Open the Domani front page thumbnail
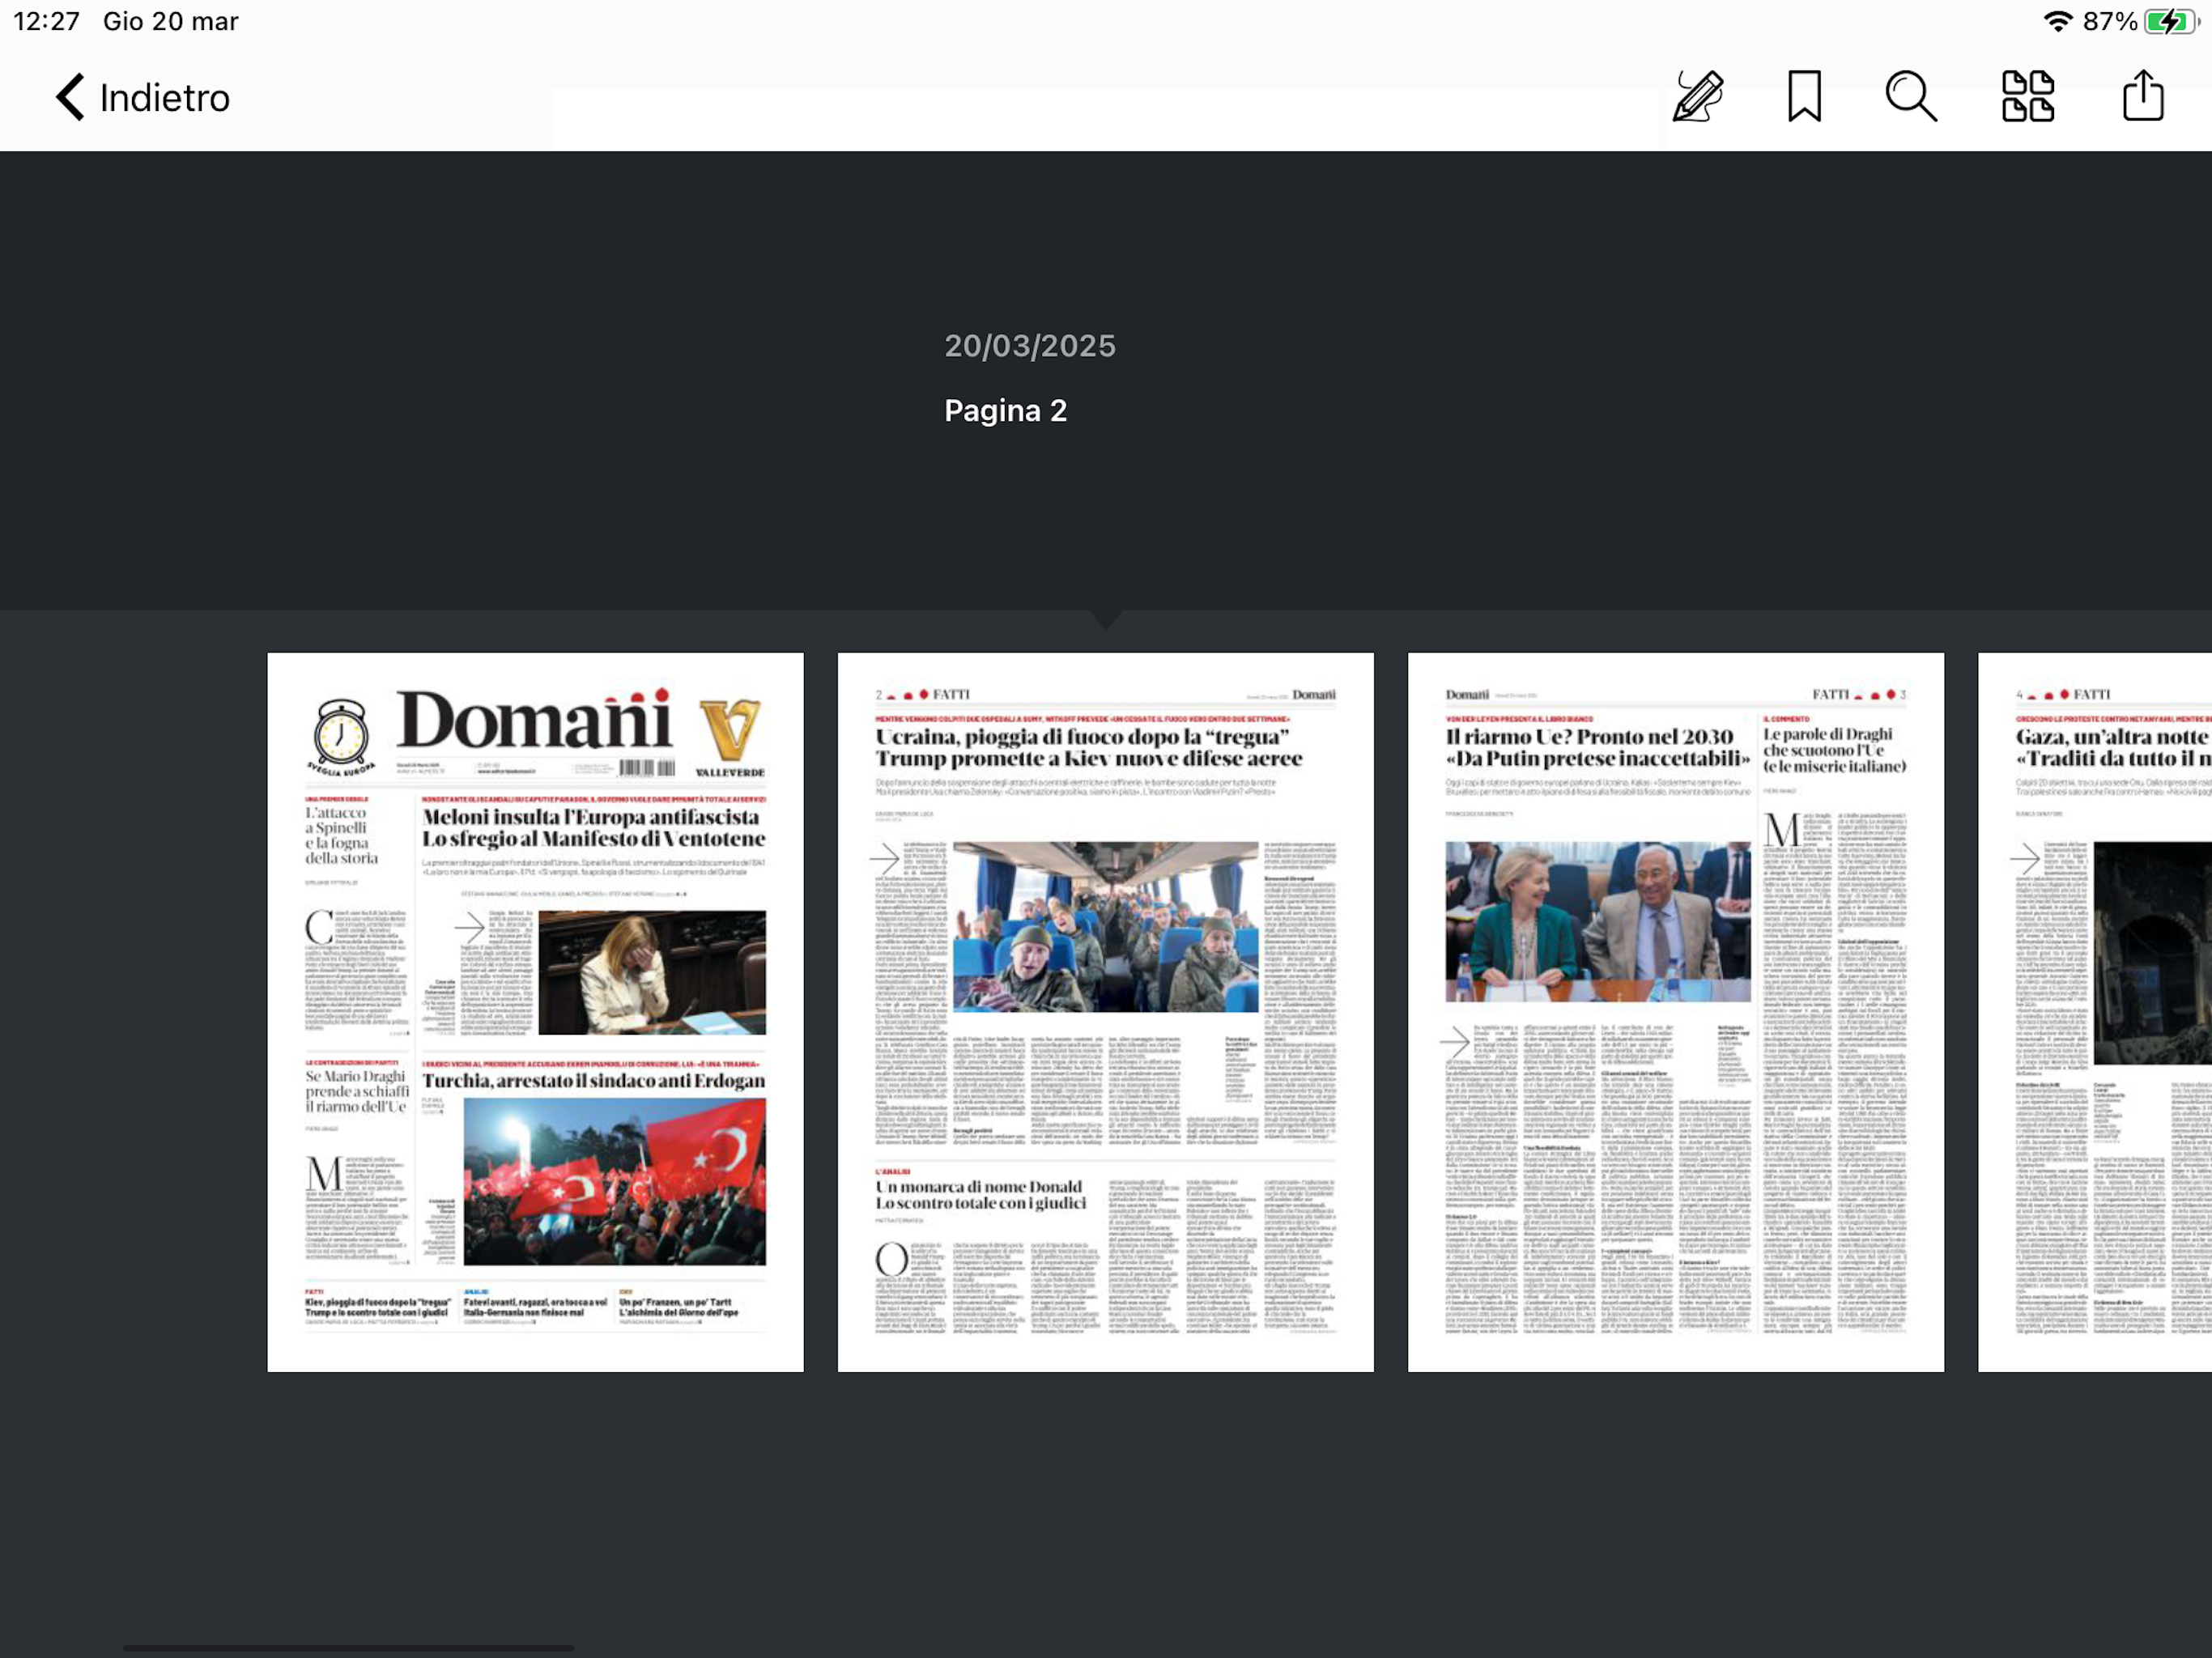The width and height of the screenshot is (2212, 1658). click(535, 1012)
